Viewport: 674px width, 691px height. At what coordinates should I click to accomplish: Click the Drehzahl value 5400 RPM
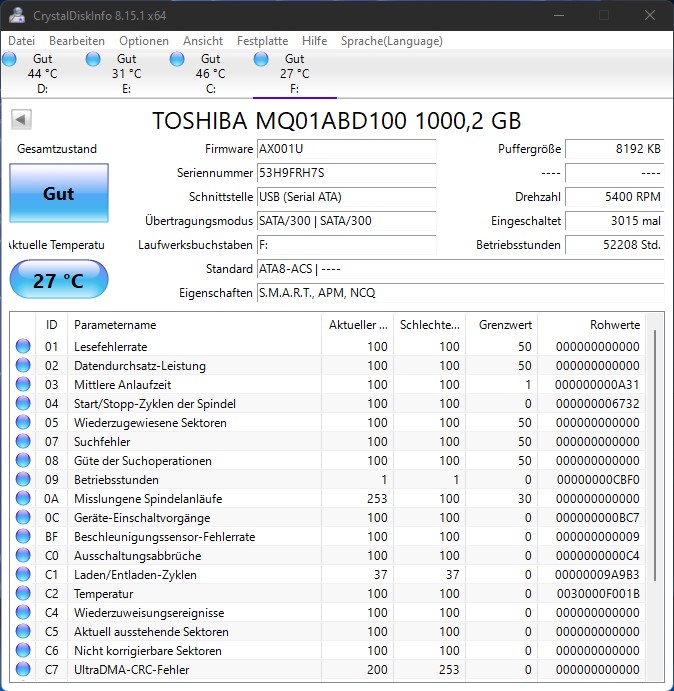click(x=614, y=197)
